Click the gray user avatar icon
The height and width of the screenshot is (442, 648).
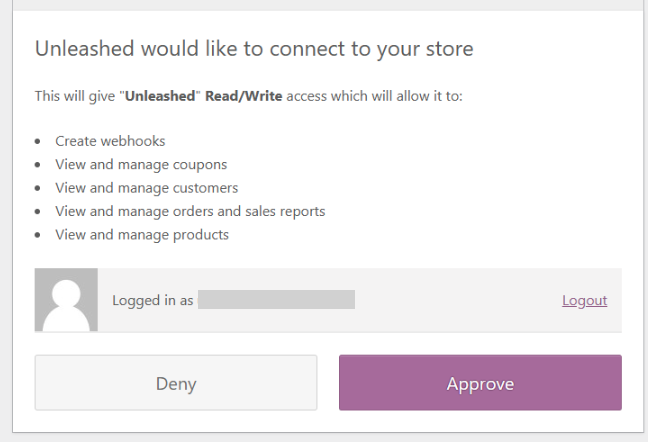[x=66, y=300]
